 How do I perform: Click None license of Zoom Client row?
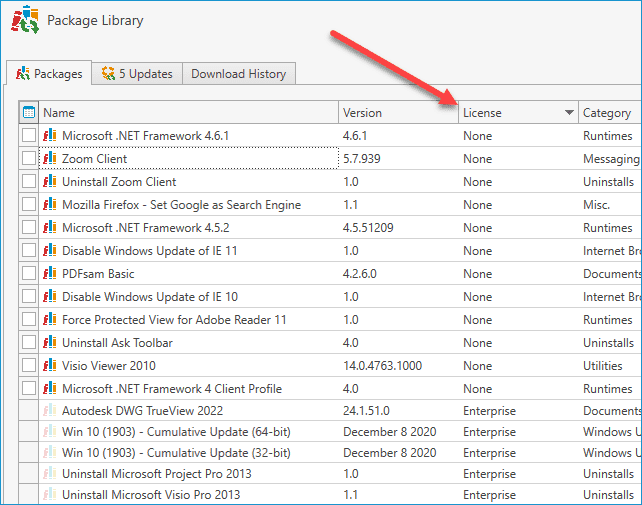[477, 159]
